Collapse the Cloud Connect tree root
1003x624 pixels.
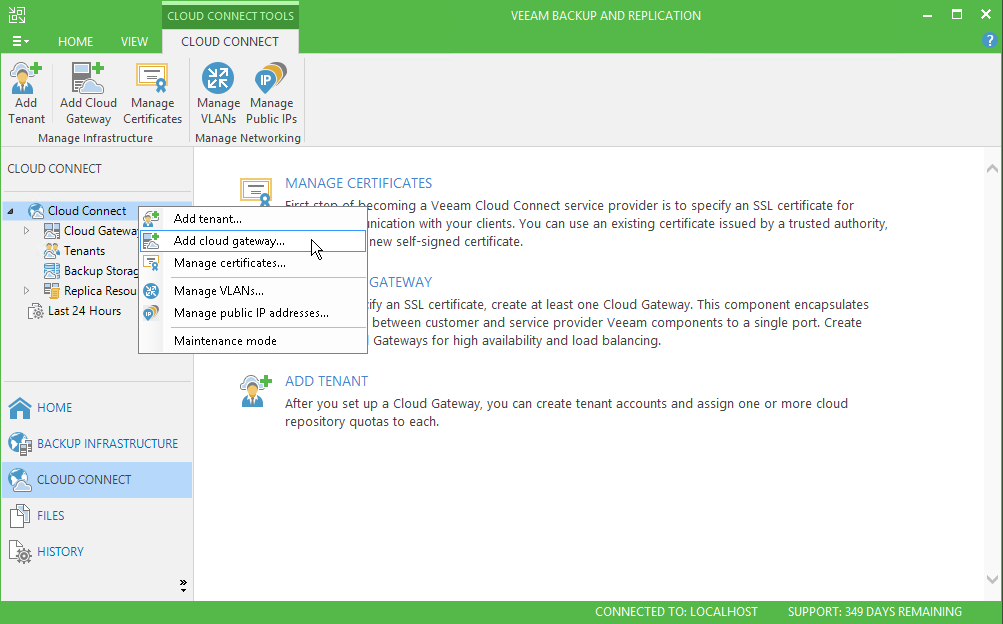pyautogui.click(x=10, y=211)
